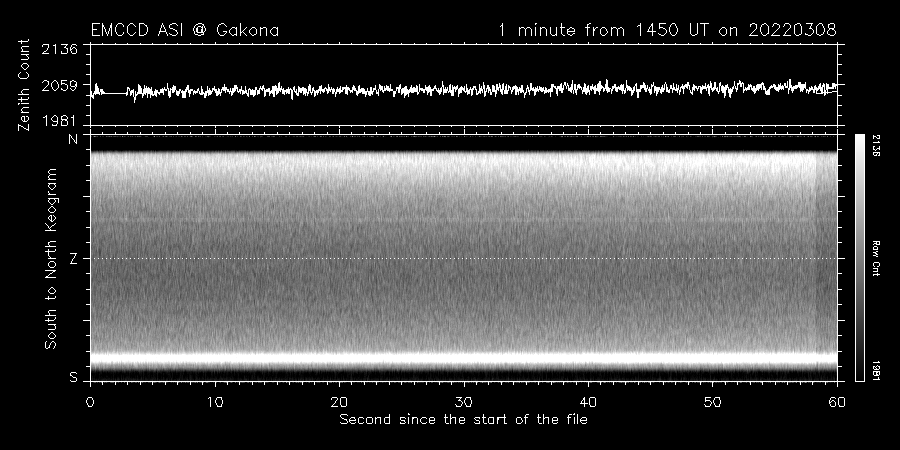The image size is (900, 450).
Task: Click the 'Raw Cnt' colorbar label
Action: [x=875, y=258]
